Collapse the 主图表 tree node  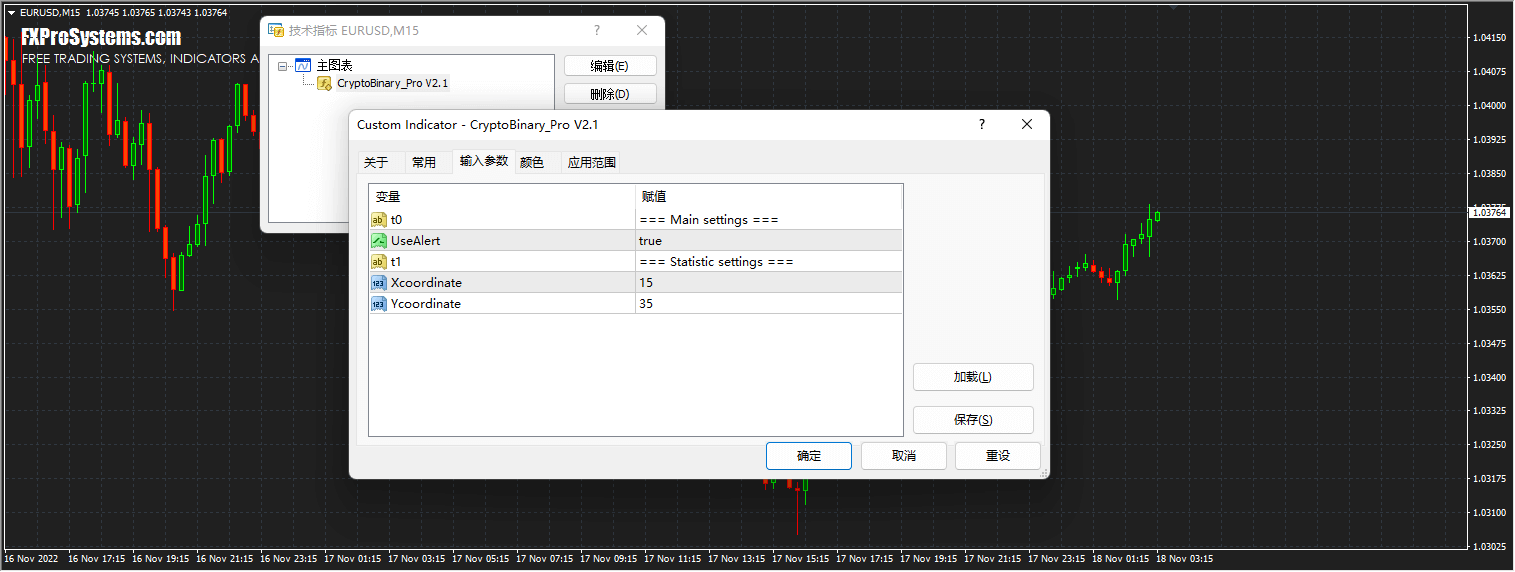point(284,66)
